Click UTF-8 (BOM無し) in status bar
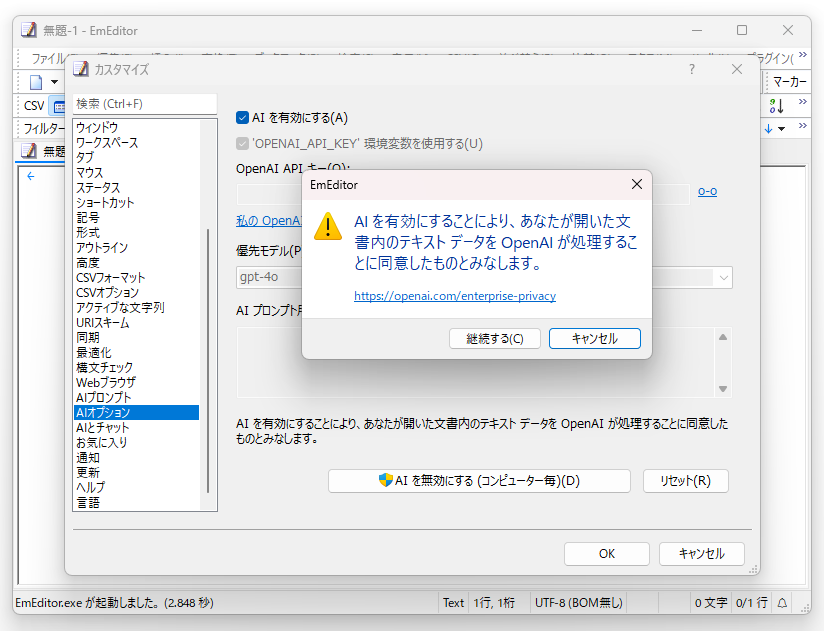 click(579, 603)
